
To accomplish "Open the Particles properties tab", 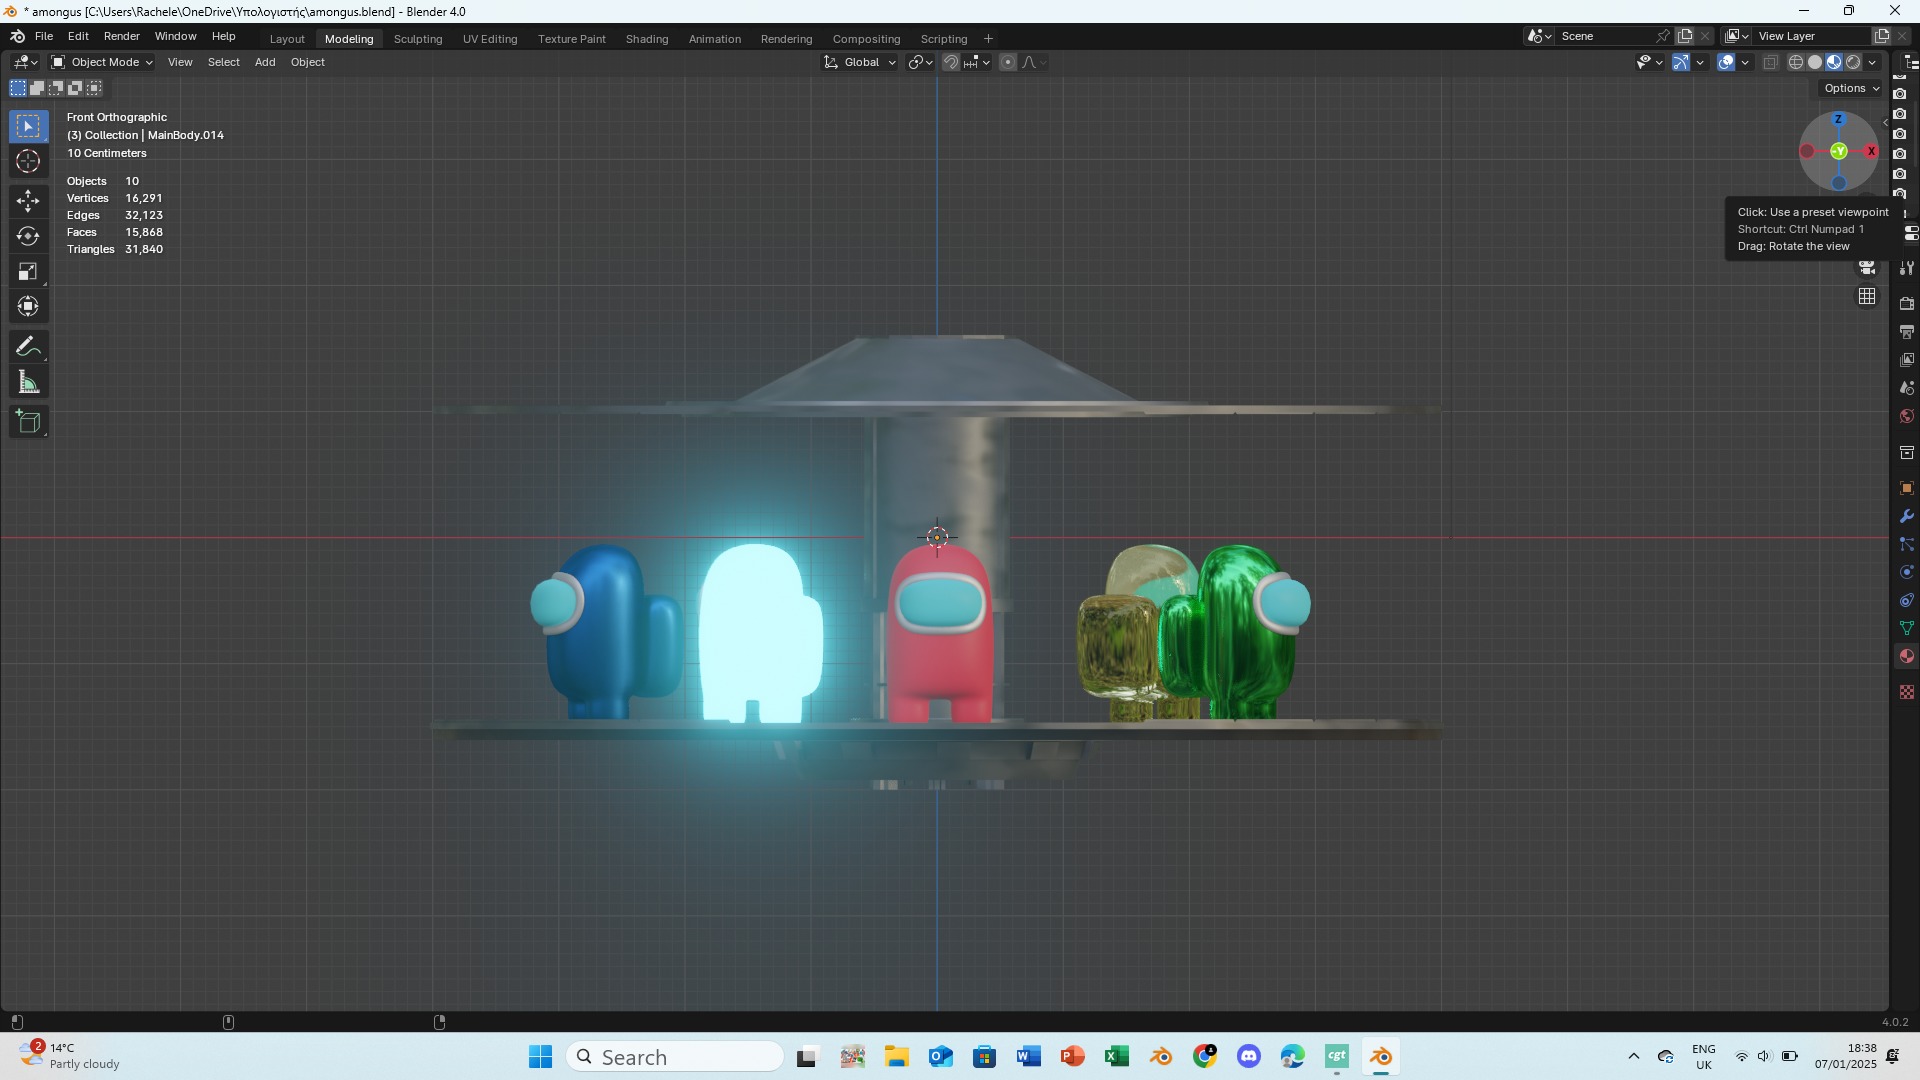I will (x=1907, y=544).
